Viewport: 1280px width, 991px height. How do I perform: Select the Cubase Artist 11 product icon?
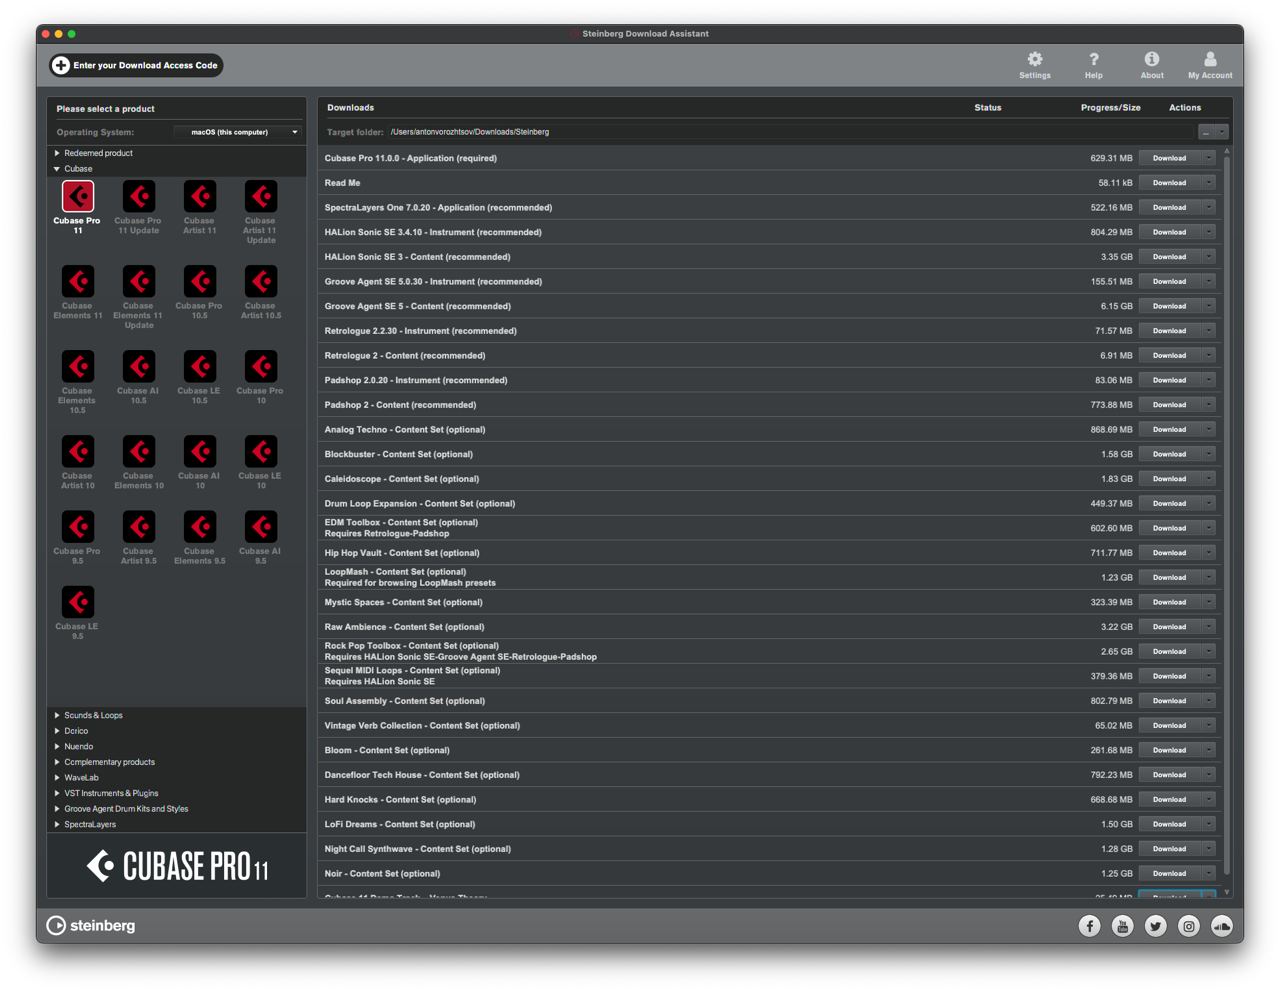pos(200,197)
